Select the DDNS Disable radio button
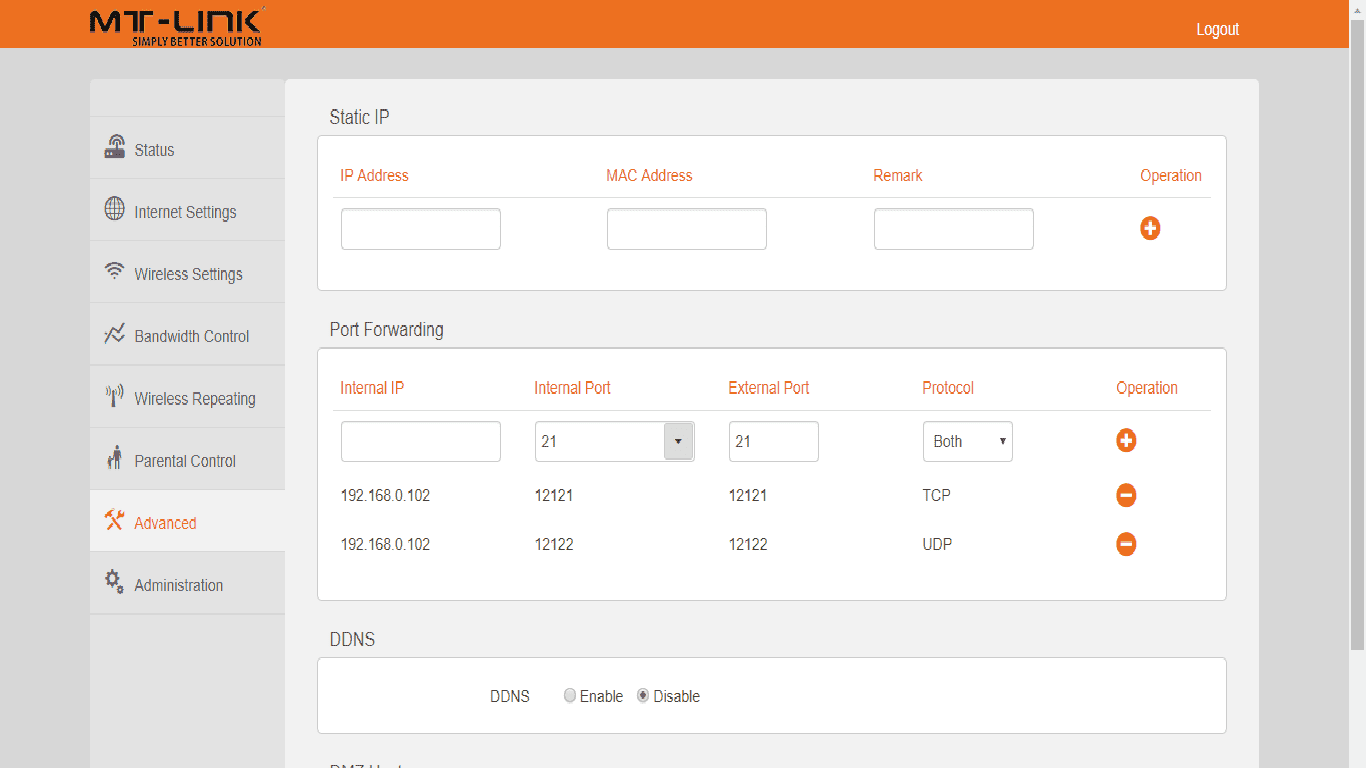The width and height of the screenshot is (1366, 768). pos(643,696)
